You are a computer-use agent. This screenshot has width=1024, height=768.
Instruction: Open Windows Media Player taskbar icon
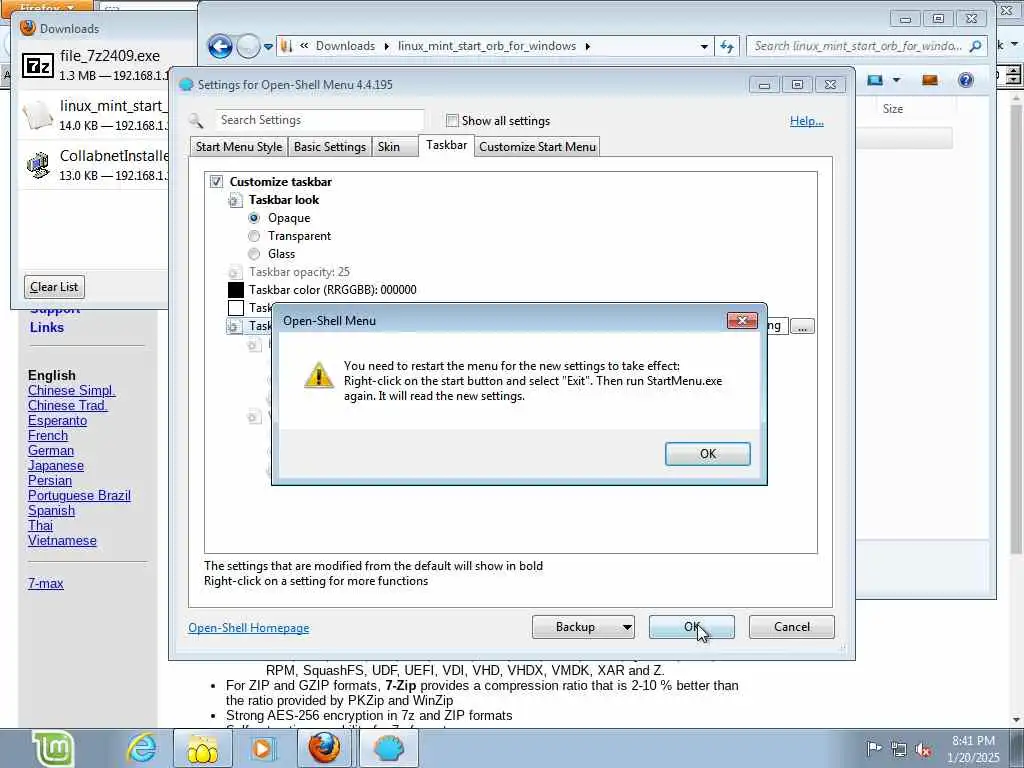[262, 748]
